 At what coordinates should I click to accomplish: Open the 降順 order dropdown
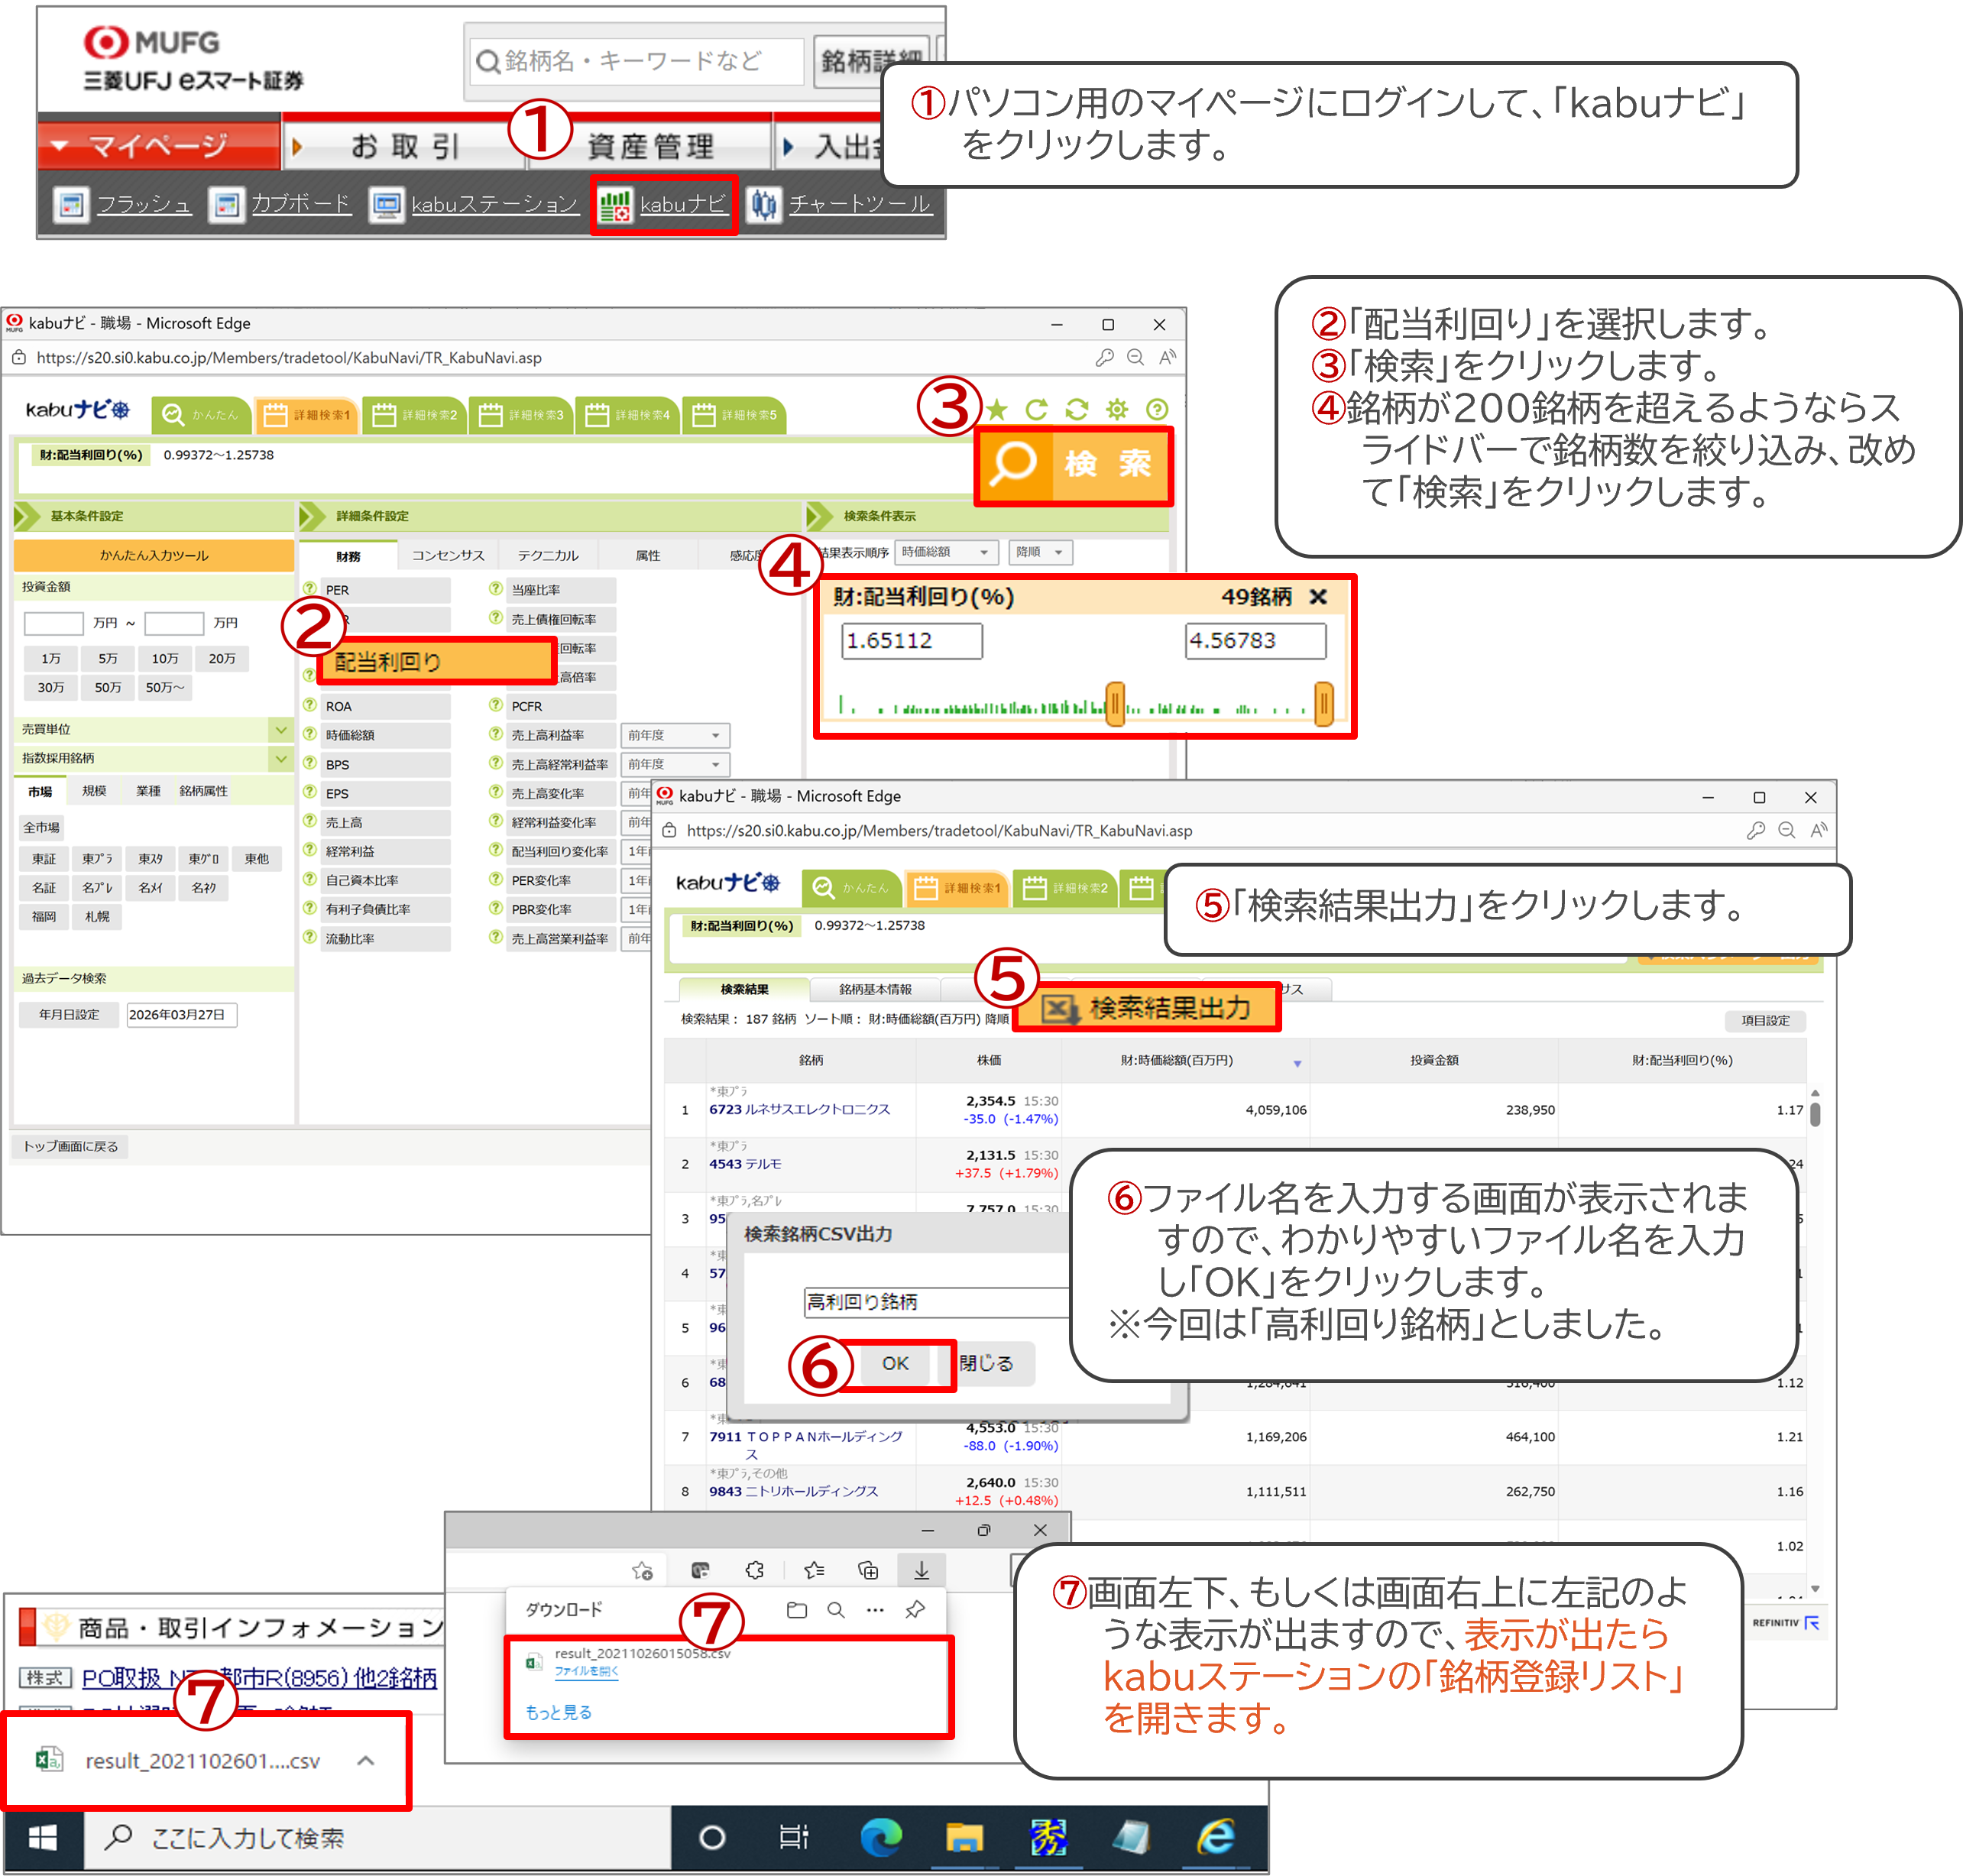[x=1040, y=552]
